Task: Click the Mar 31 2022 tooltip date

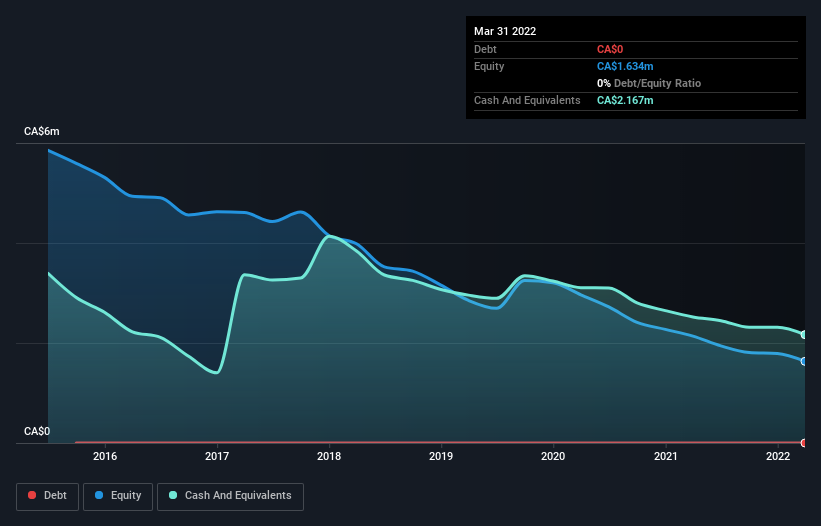Action: (x=505, y=31)
